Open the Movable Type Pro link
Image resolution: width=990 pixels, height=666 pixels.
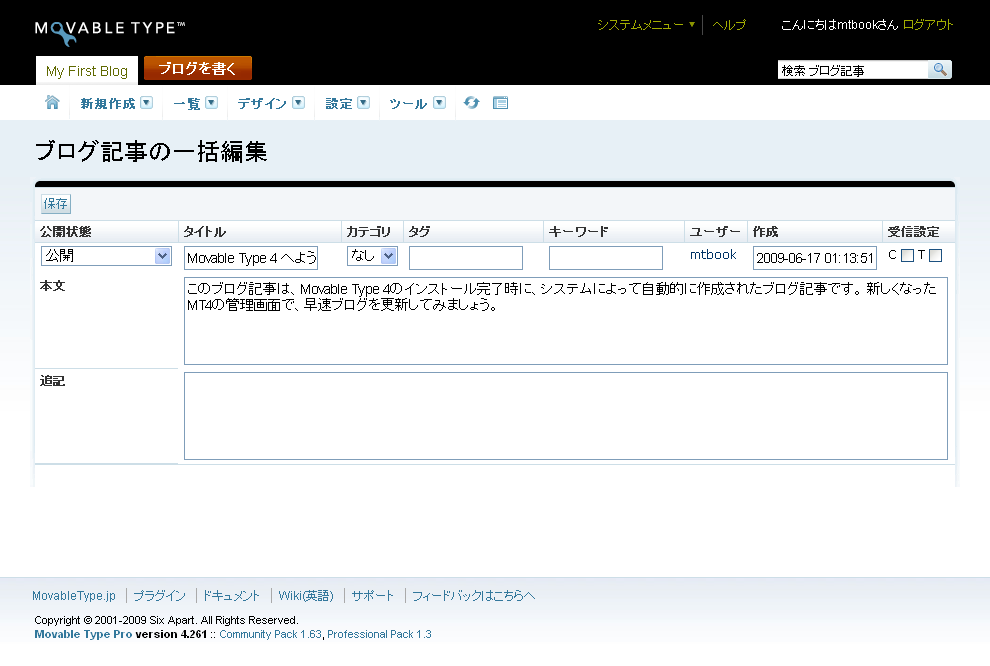83,634
